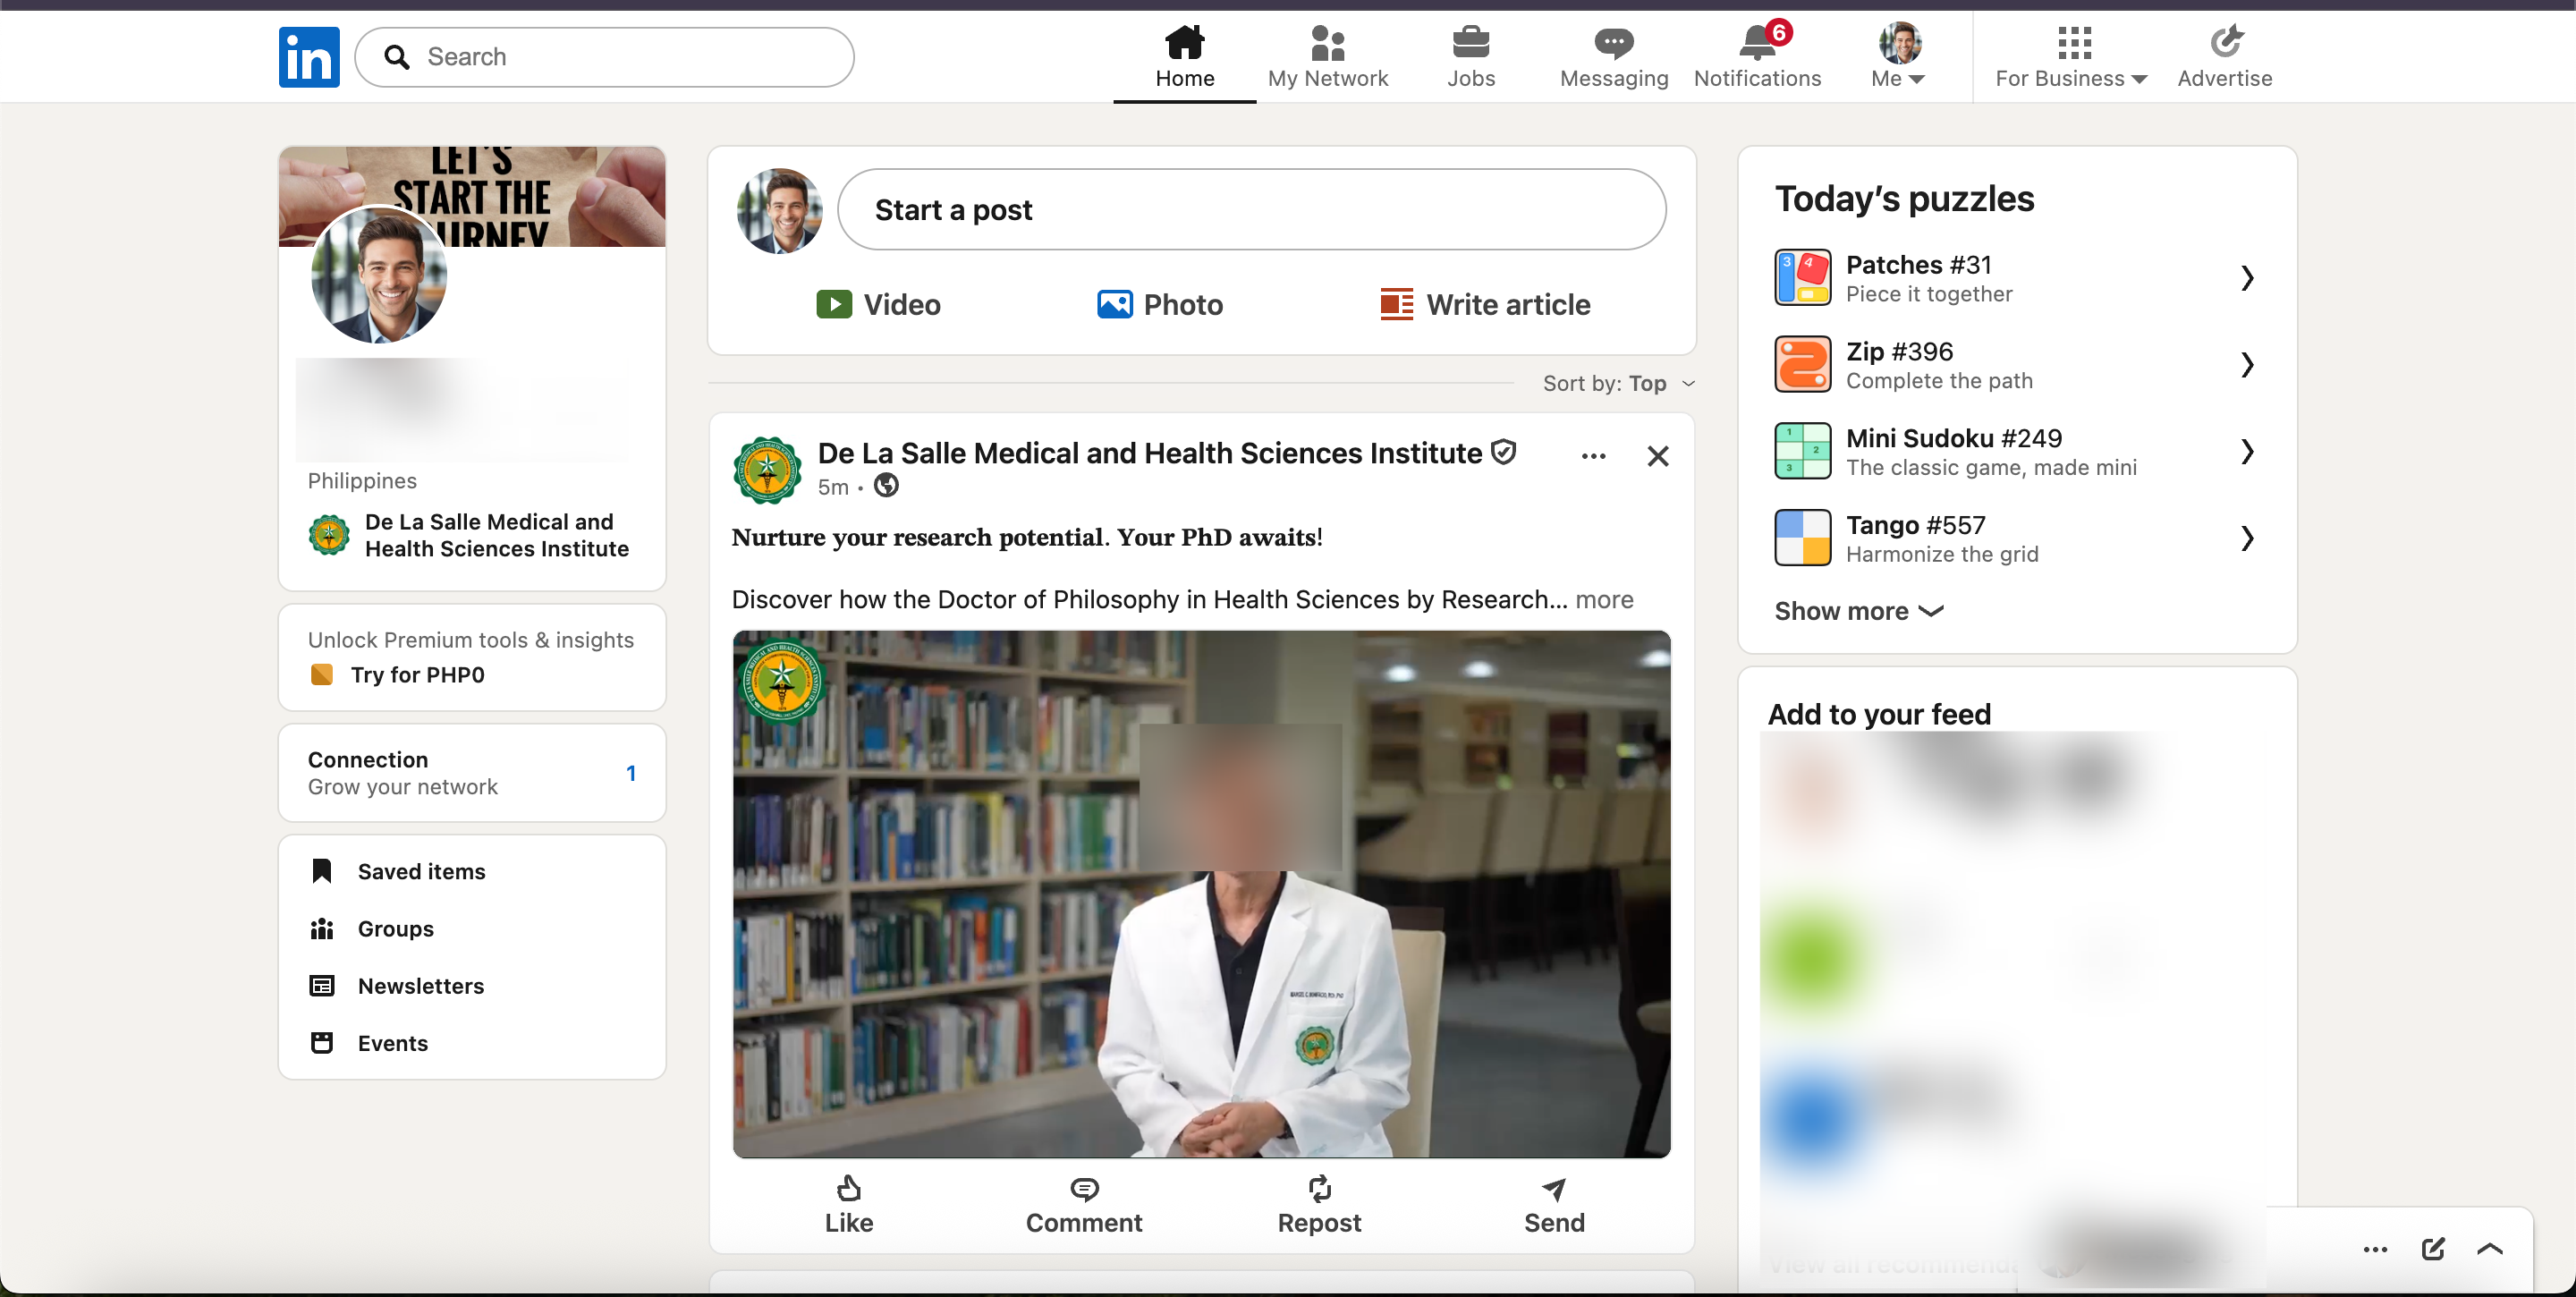Click the LinkedIn logo
This screenshot has width=2576, height=1297.
pos(309,57)
